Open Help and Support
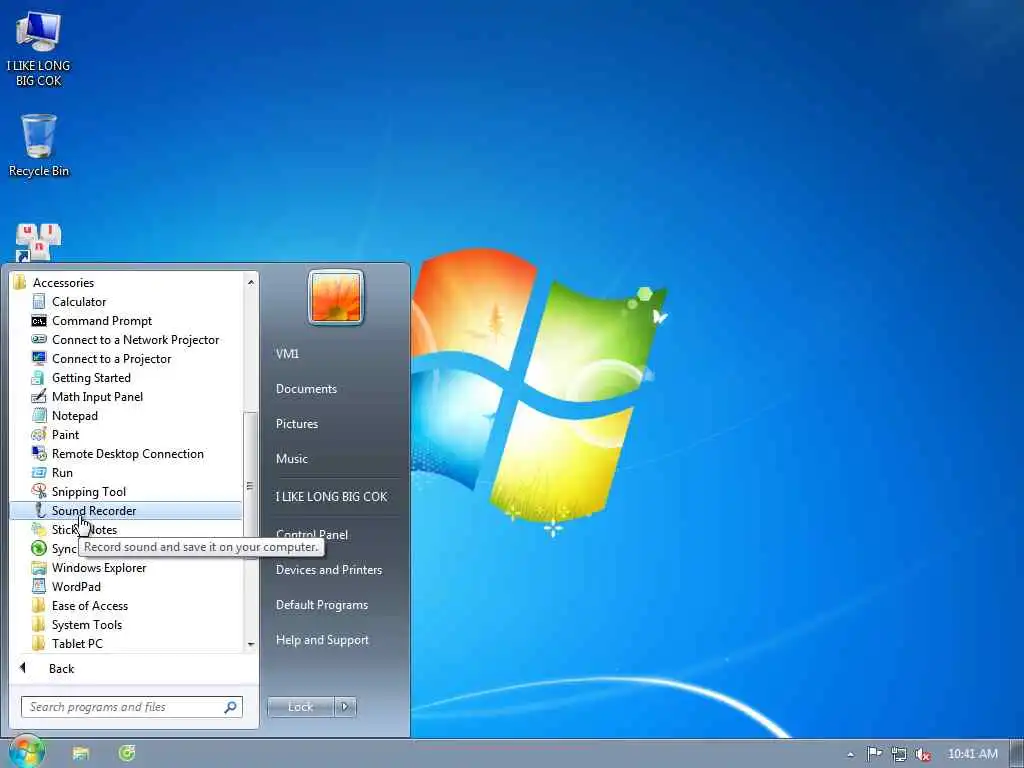 (x=322, y=641)
